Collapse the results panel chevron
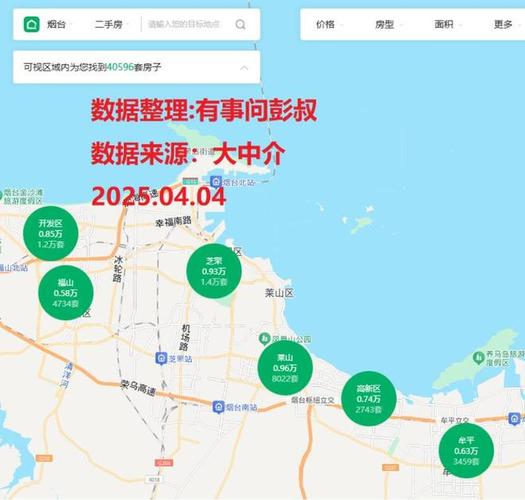Image resolution: width=525 pixels, height=500 pixels. coord(244,68)
